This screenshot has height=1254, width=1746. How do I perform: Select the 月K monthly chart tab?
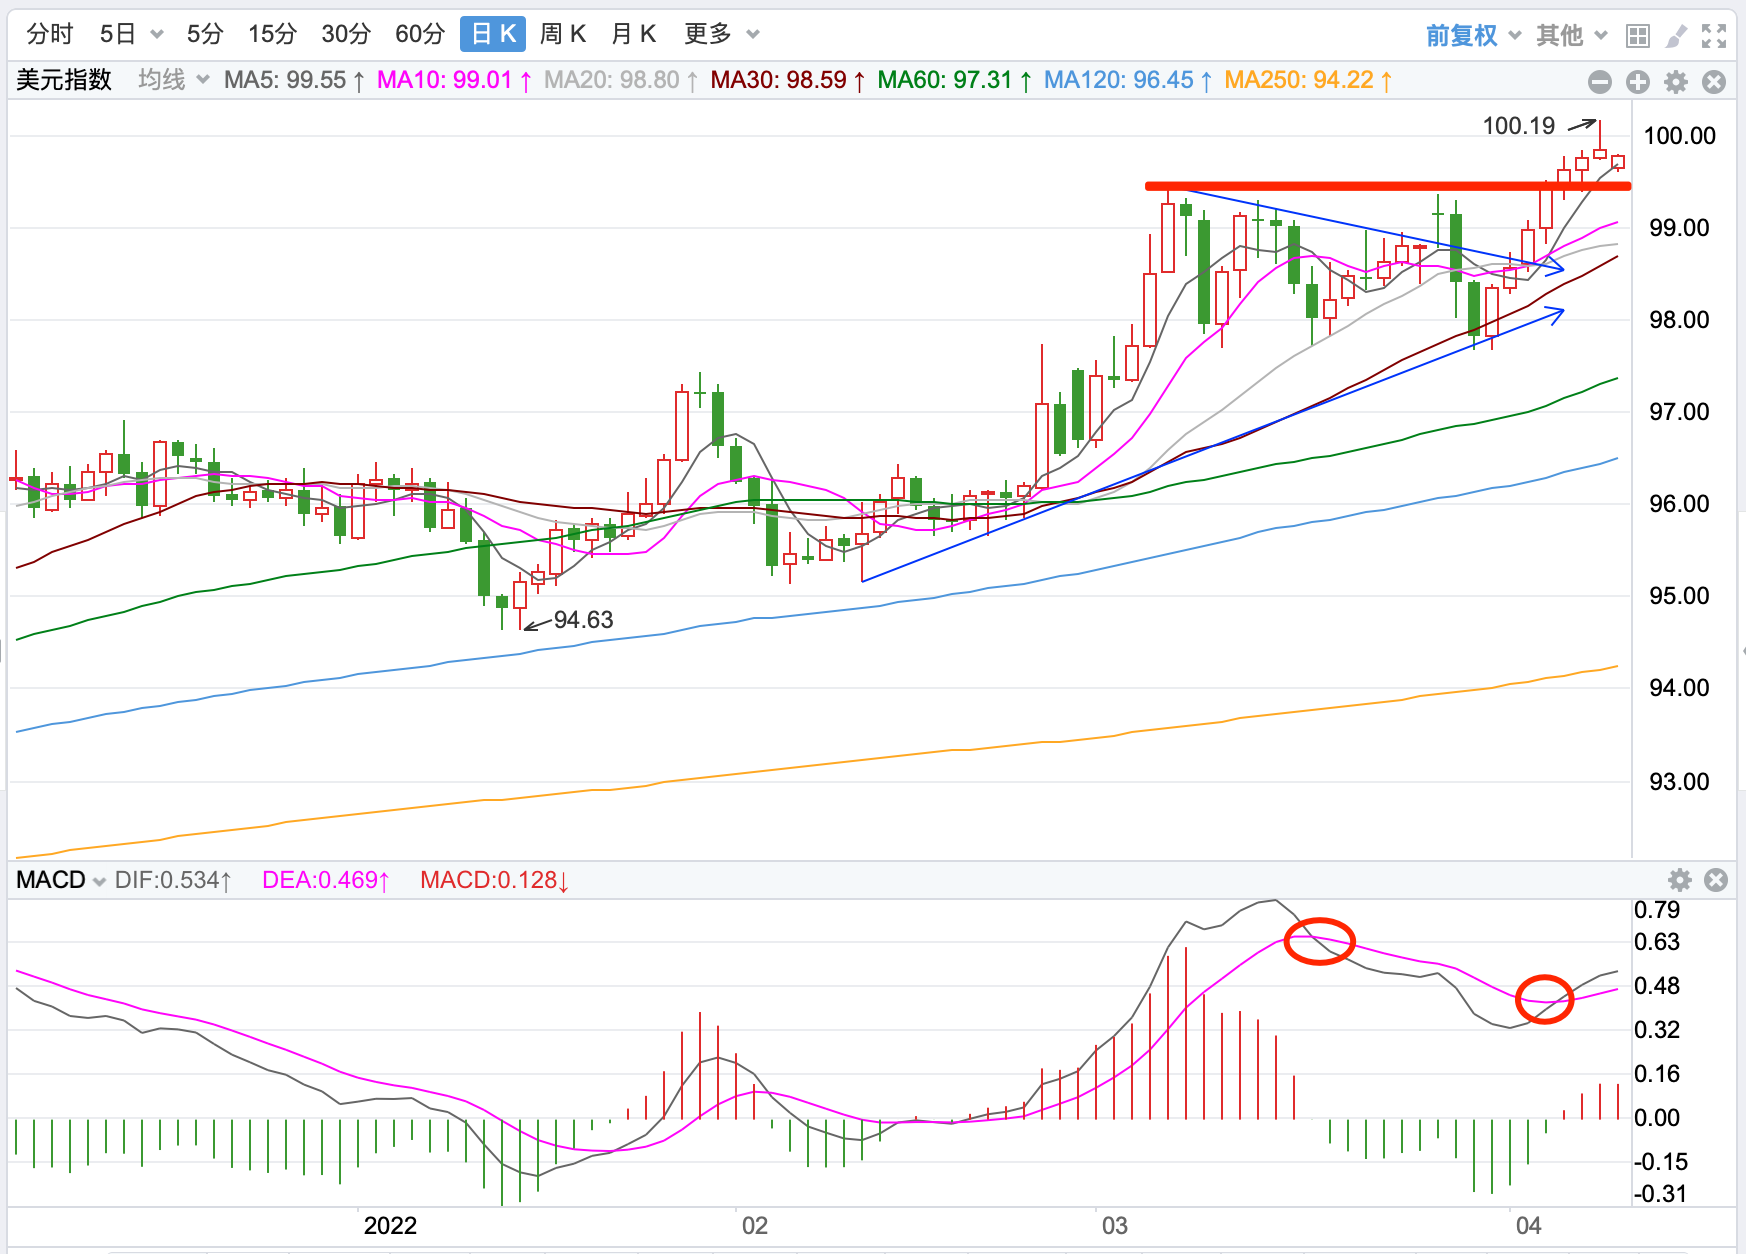[x=633, y=34]
